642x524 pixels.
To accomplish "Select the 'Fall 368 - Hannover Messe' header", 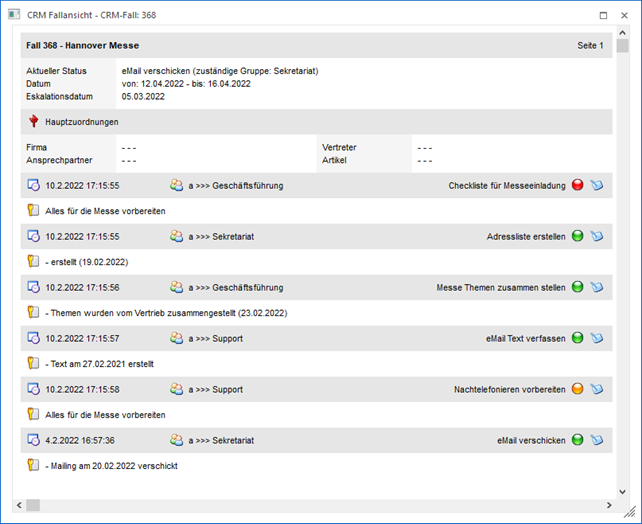I will 83,45.
